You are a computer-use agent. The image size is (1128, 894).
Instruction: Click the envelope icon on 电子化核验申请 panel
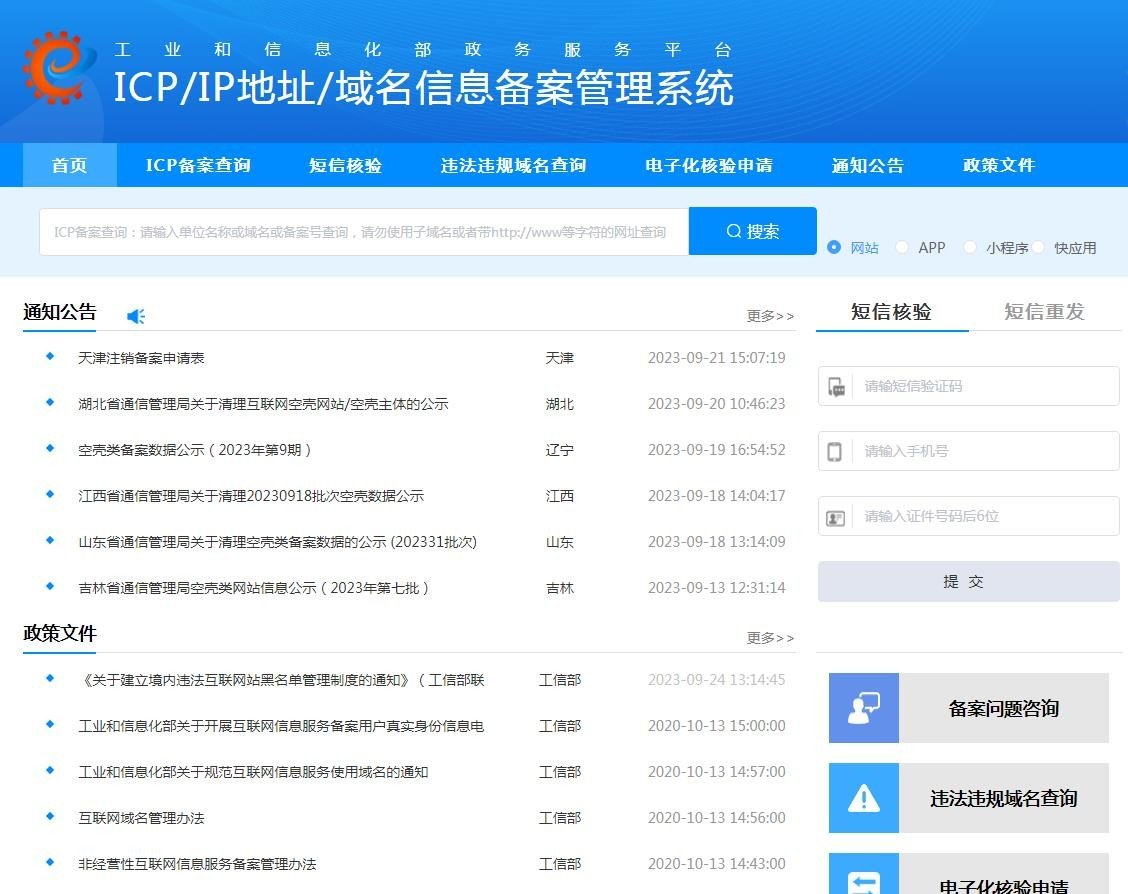point(863,880)
